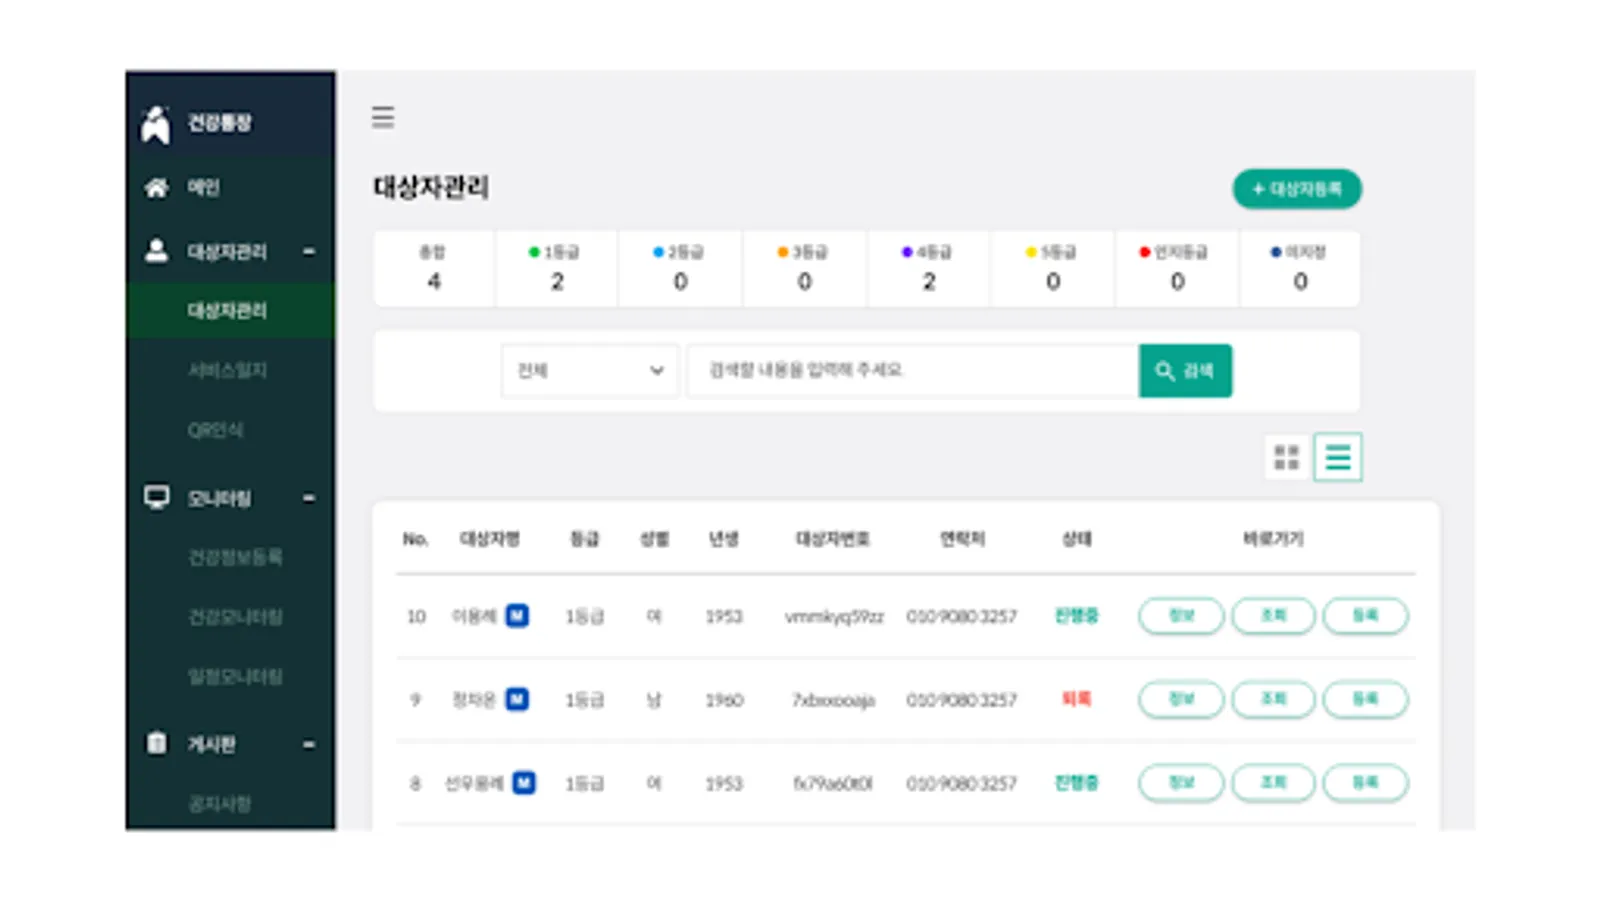Screen dimensions: 1600x900
Task: Click the person icon for 대상자관리
Action: 156,250
